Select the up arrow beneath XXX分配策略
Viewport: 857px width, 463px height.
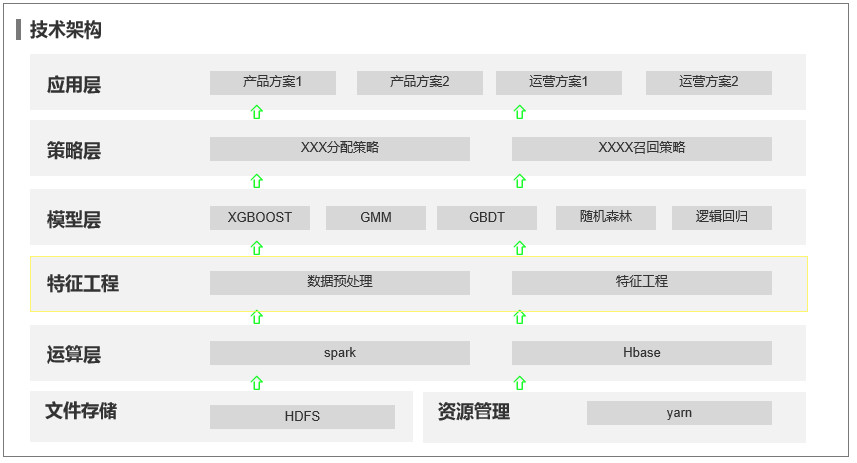pyautogui.click(x=256, y=181)
